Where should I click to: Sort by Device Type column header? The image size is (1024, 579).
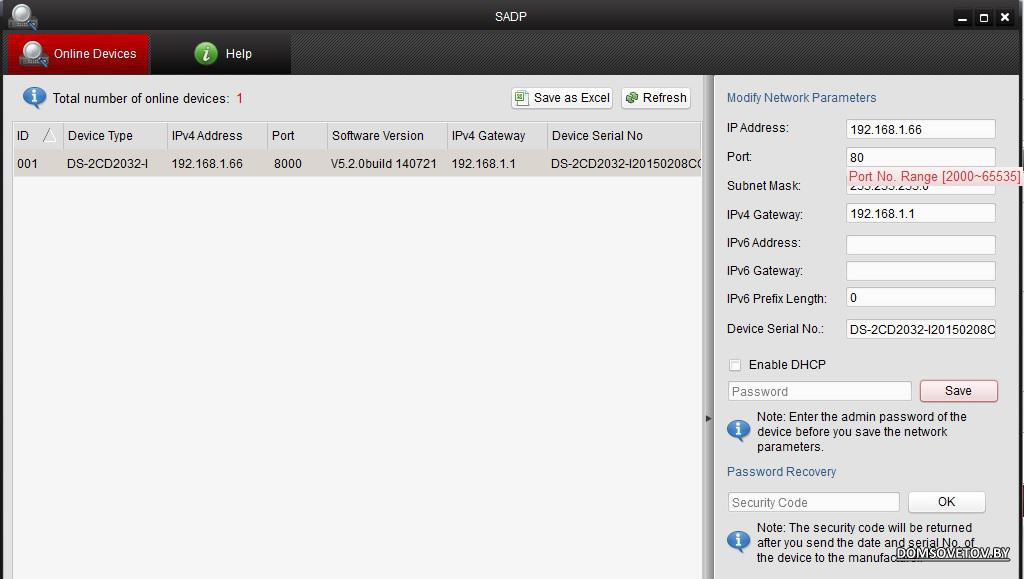(x=115, y=136)
